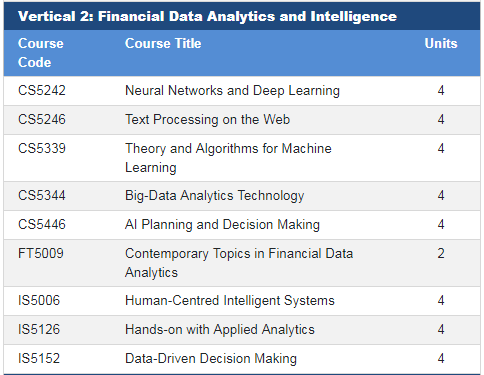Click AI Planning and Decision Making title
Image resolution: width=484 pixels, height=375 pixels.
[x=222, y=225]
